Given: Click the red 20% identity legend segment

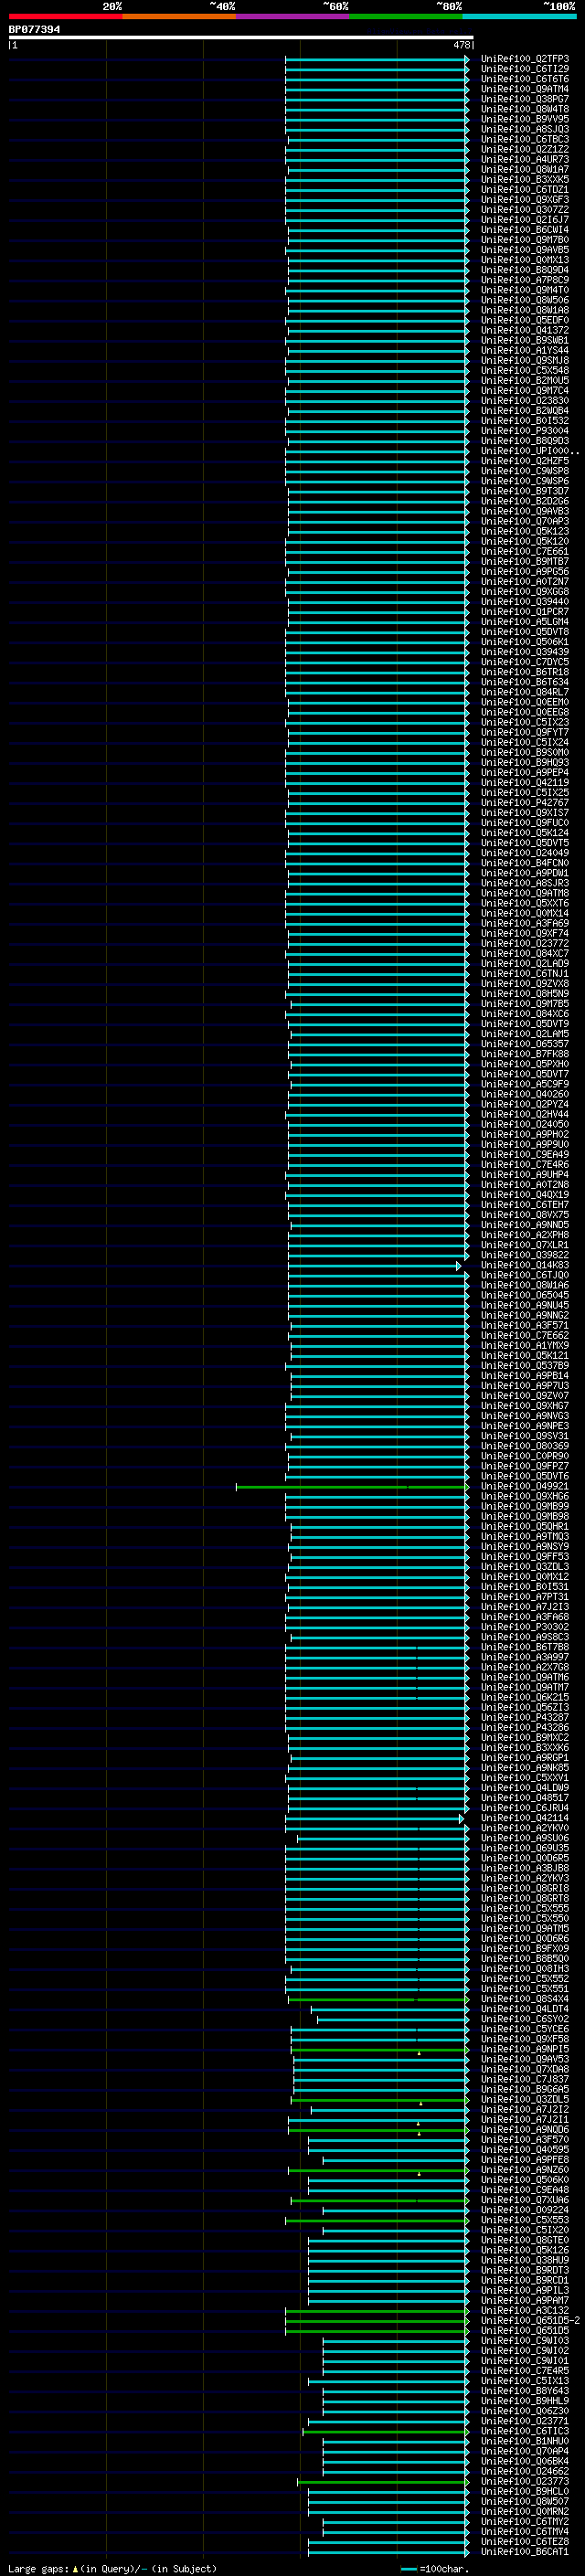Looking at the screenshot, I should pos(65,16).
